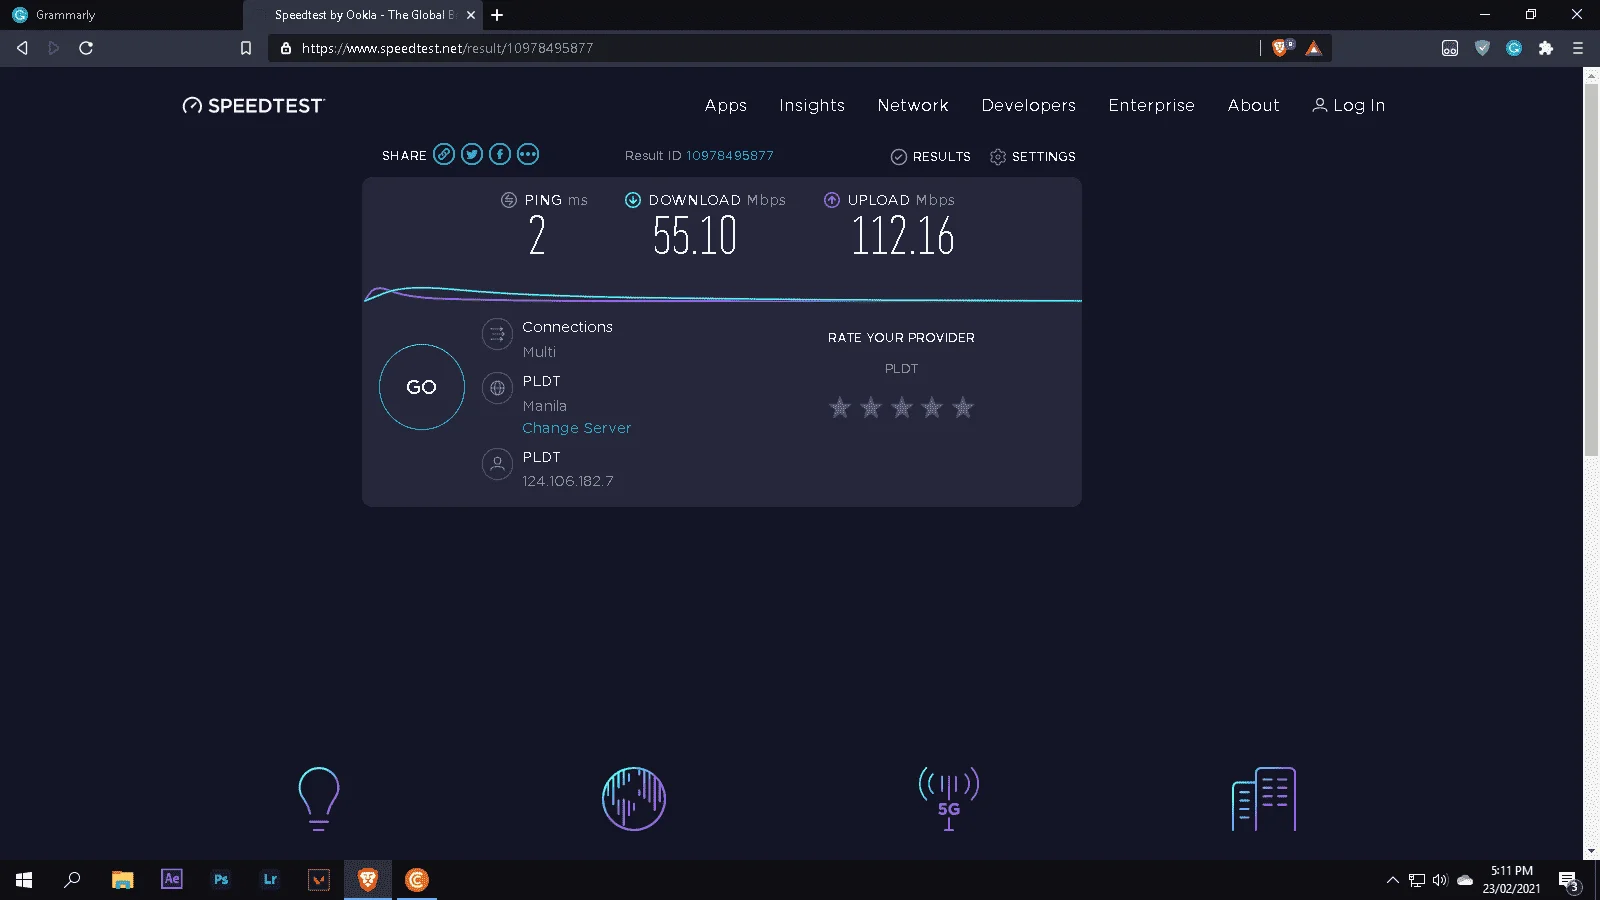Open RESULTS history
1600x900 pixels.
pos(931,157)
